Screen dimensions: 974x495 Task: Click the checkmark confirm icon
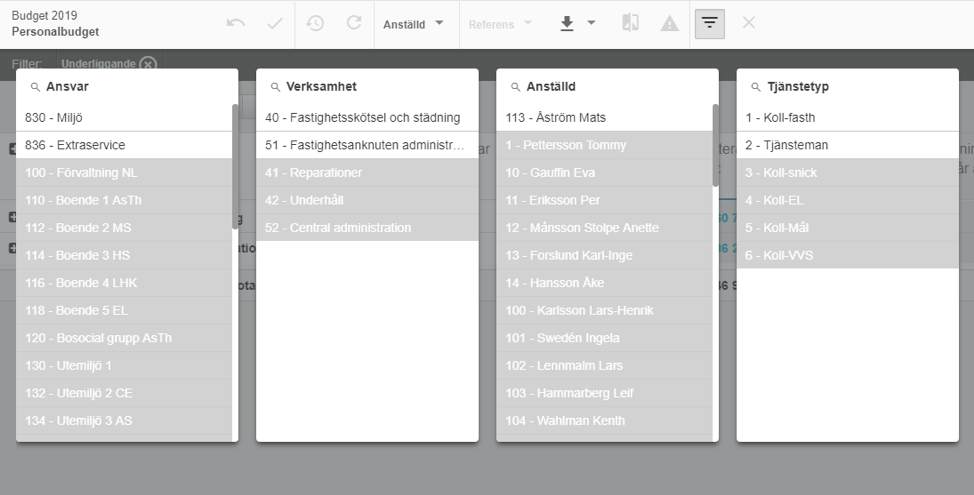[275, 23]
